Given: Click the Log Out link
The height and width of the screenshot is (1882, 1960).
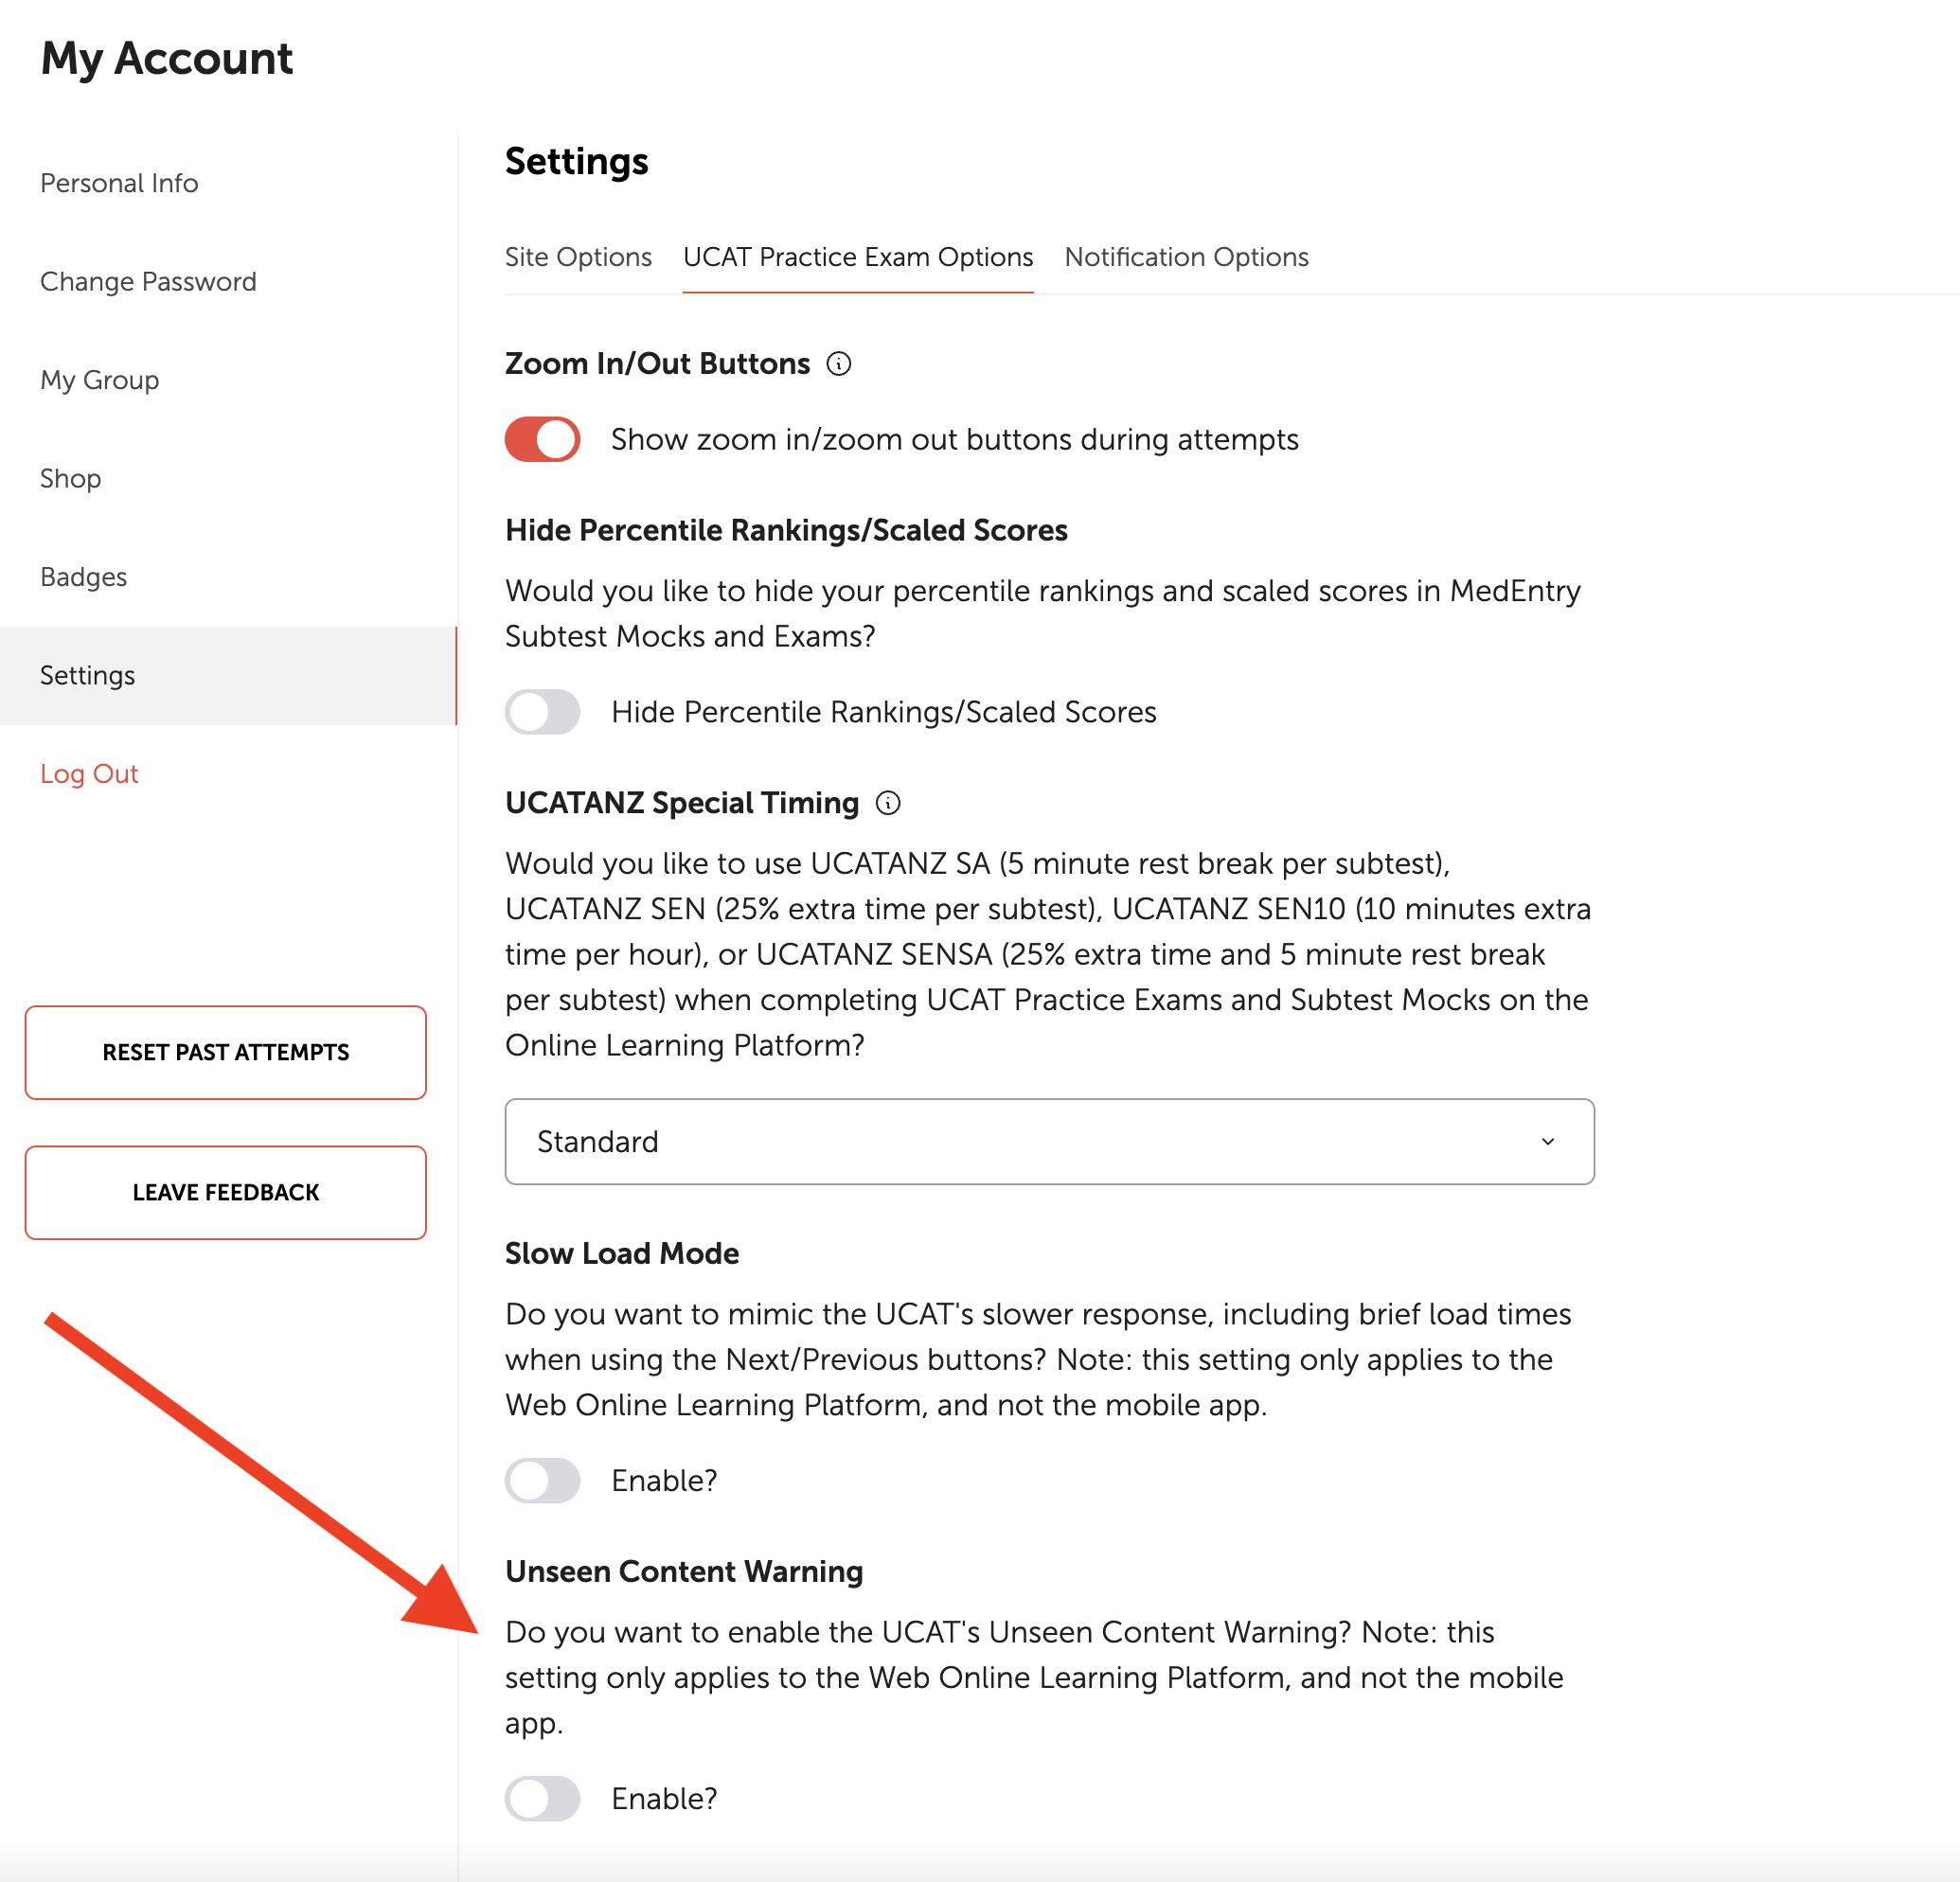Looking at the screenshot, I should (x=89, y=774).
